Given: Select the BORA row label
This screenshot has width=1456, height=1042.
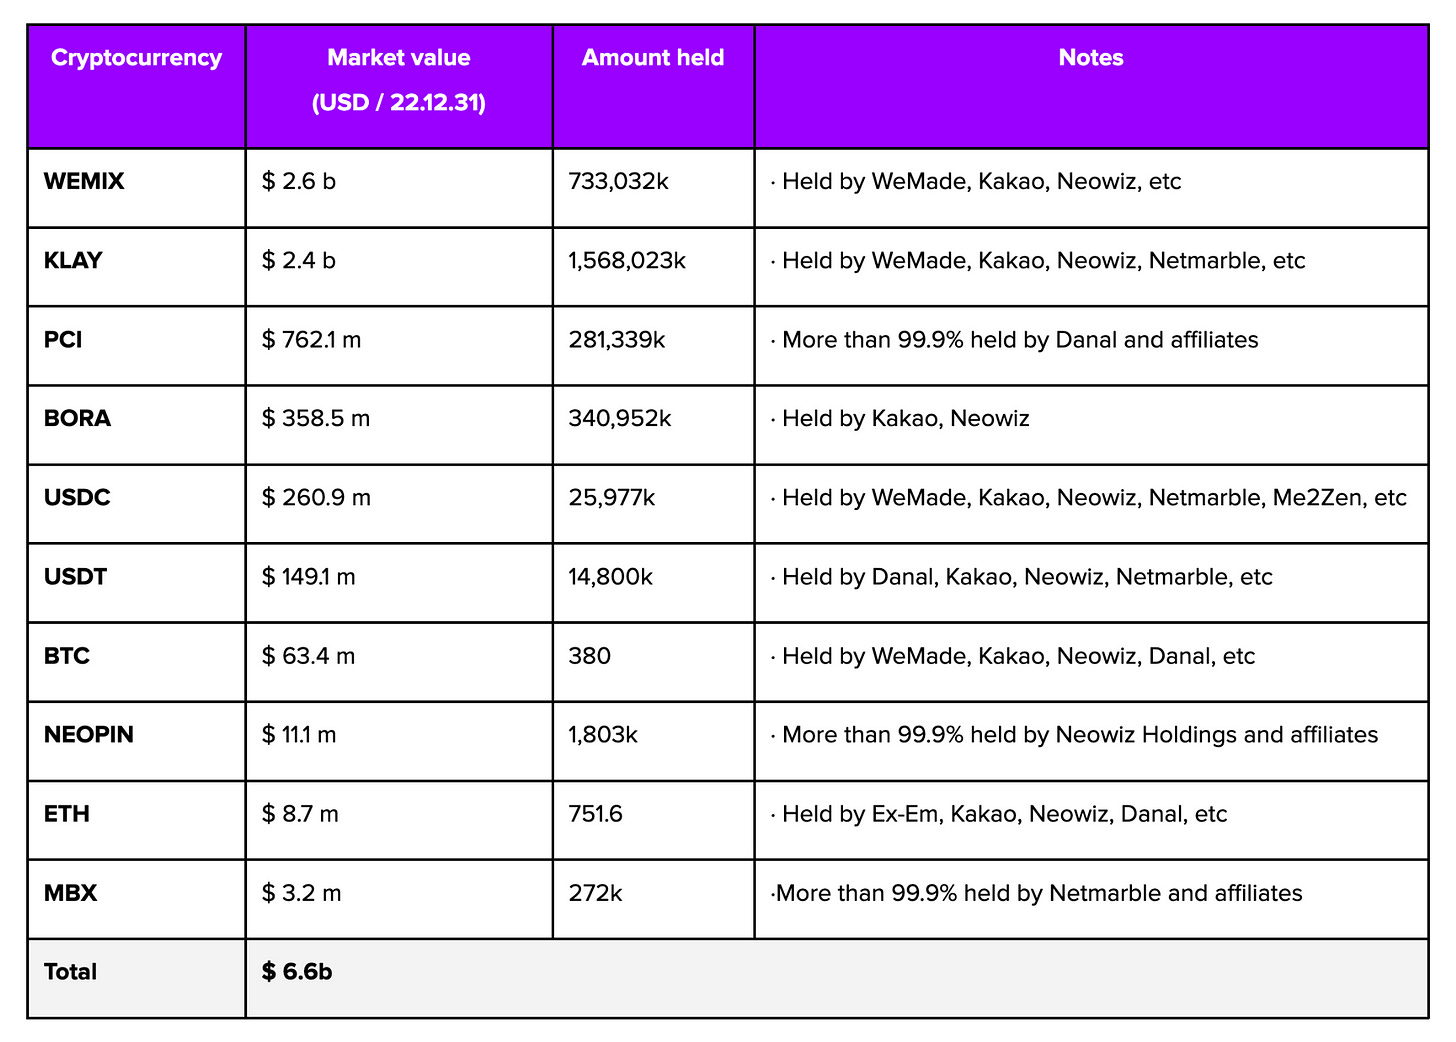Looking at the screenshot, I should (77, 419).
